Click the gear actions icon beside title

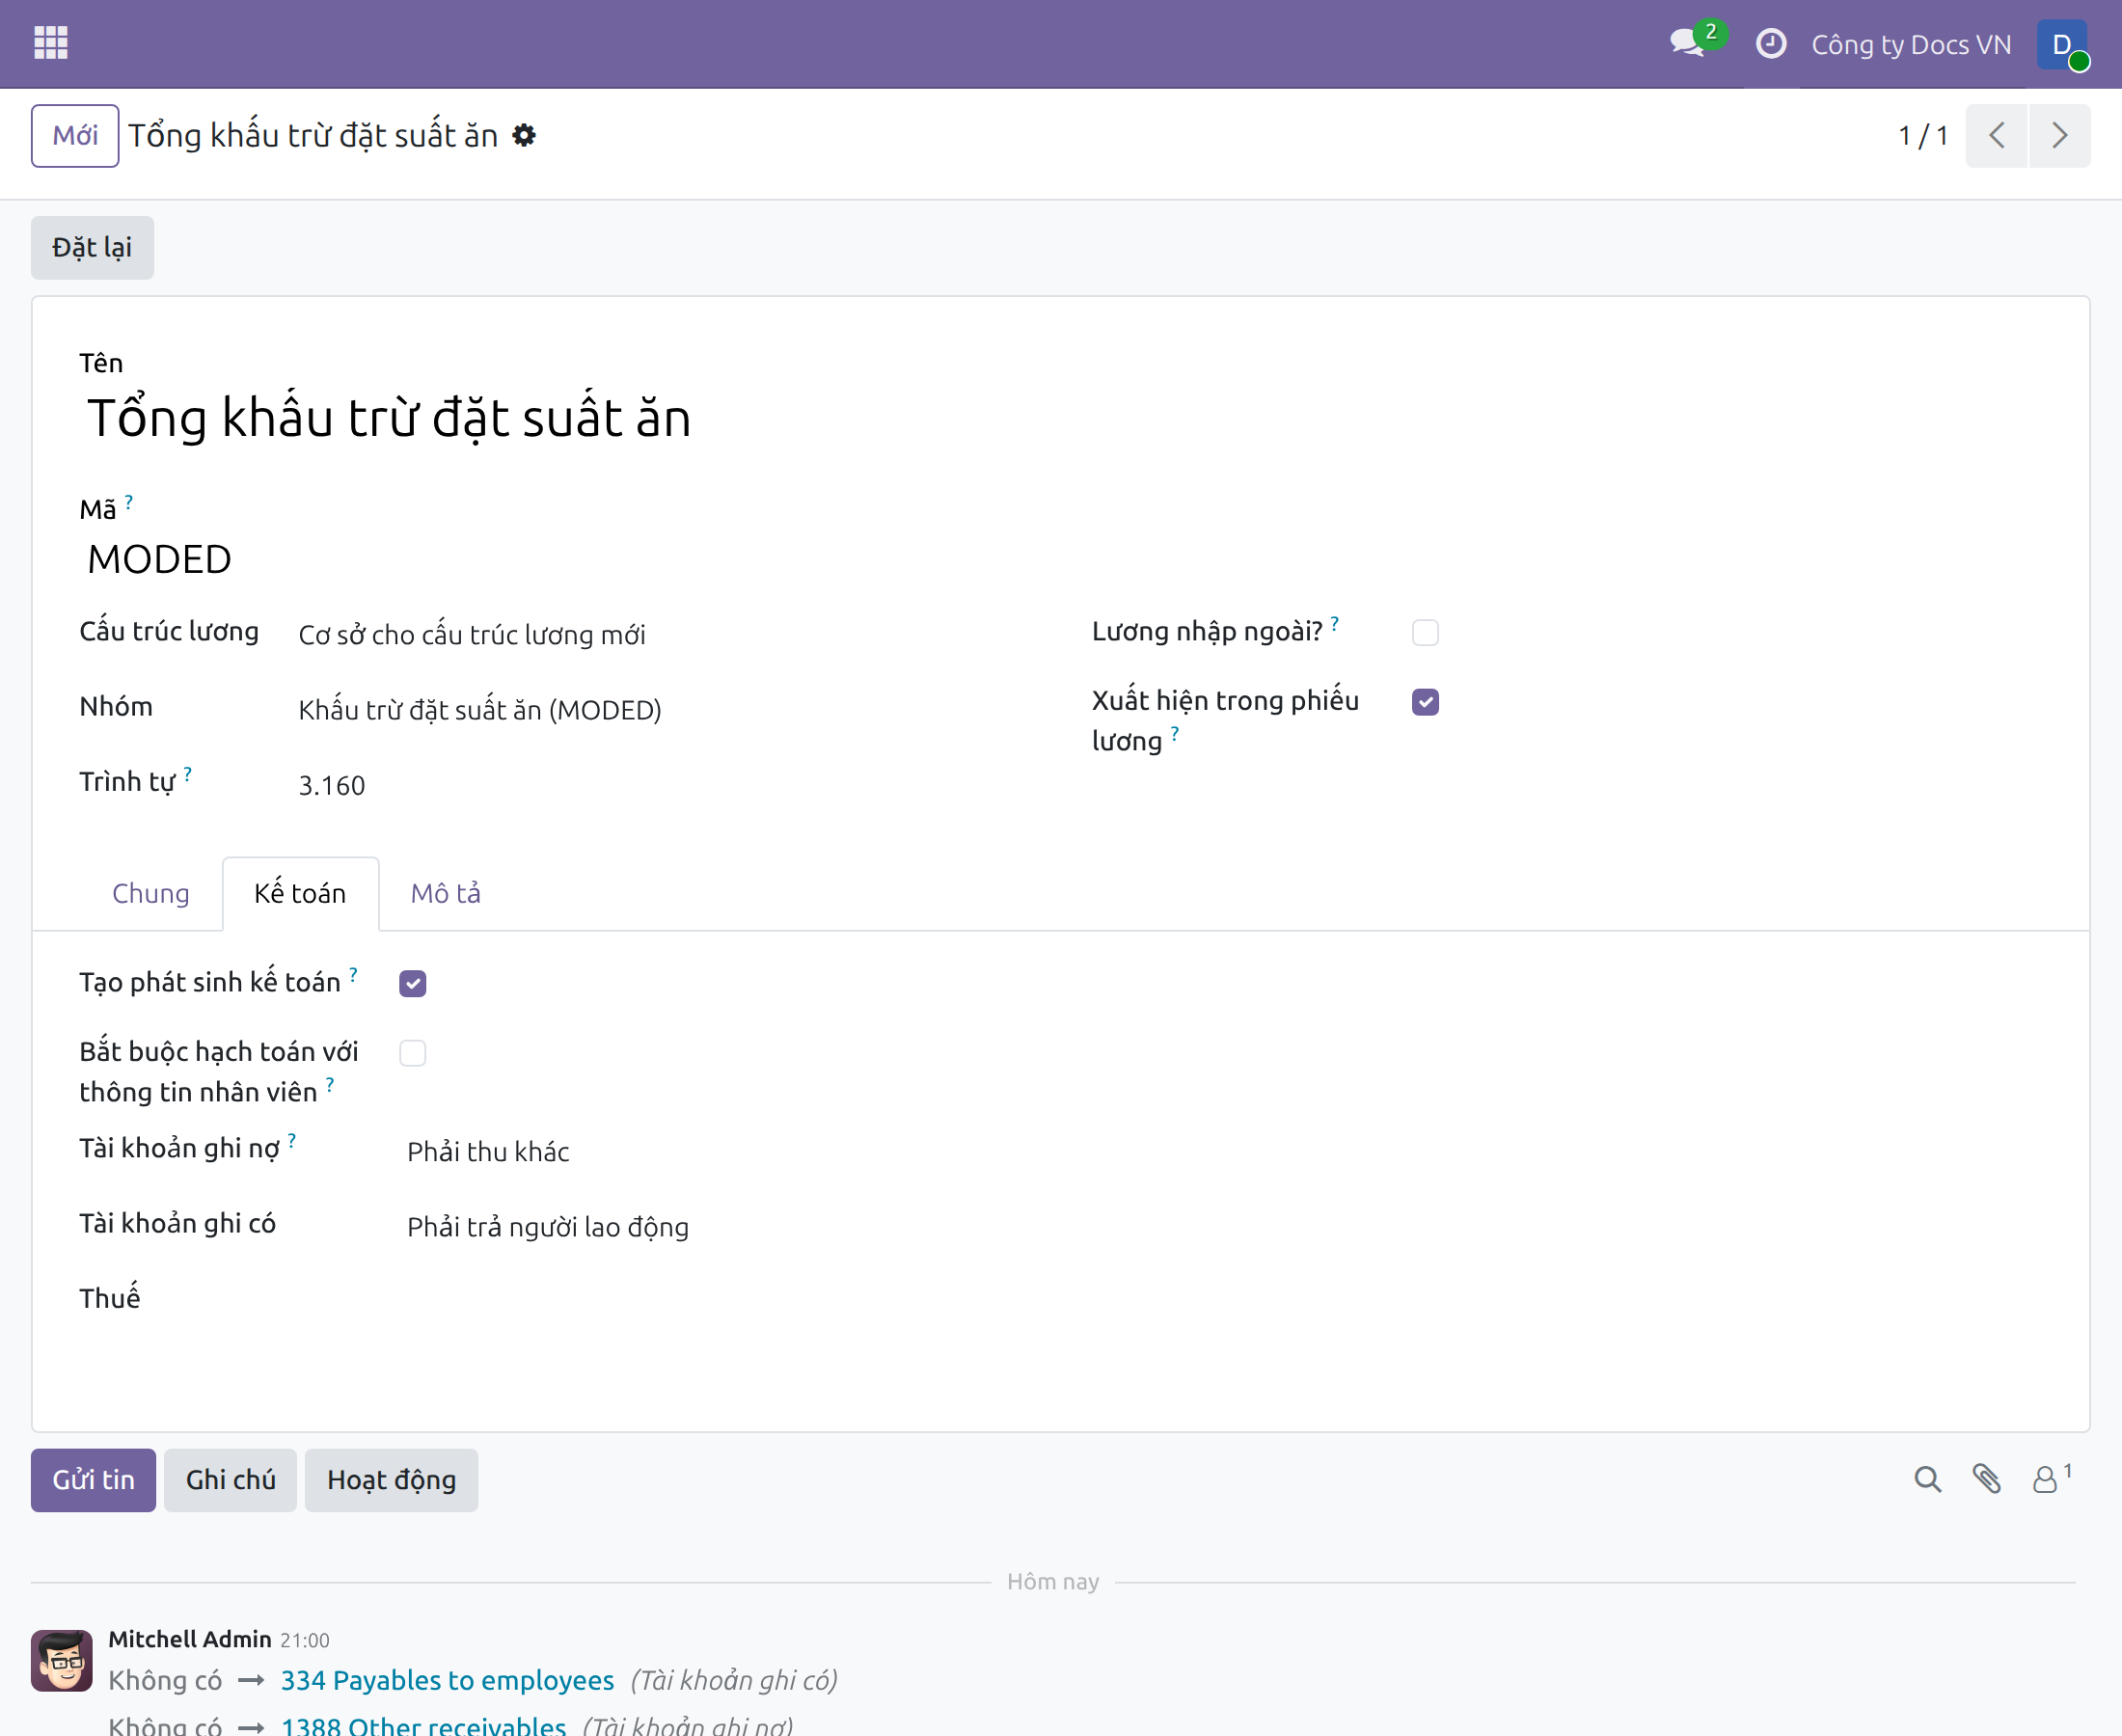(x=524, y=135)
